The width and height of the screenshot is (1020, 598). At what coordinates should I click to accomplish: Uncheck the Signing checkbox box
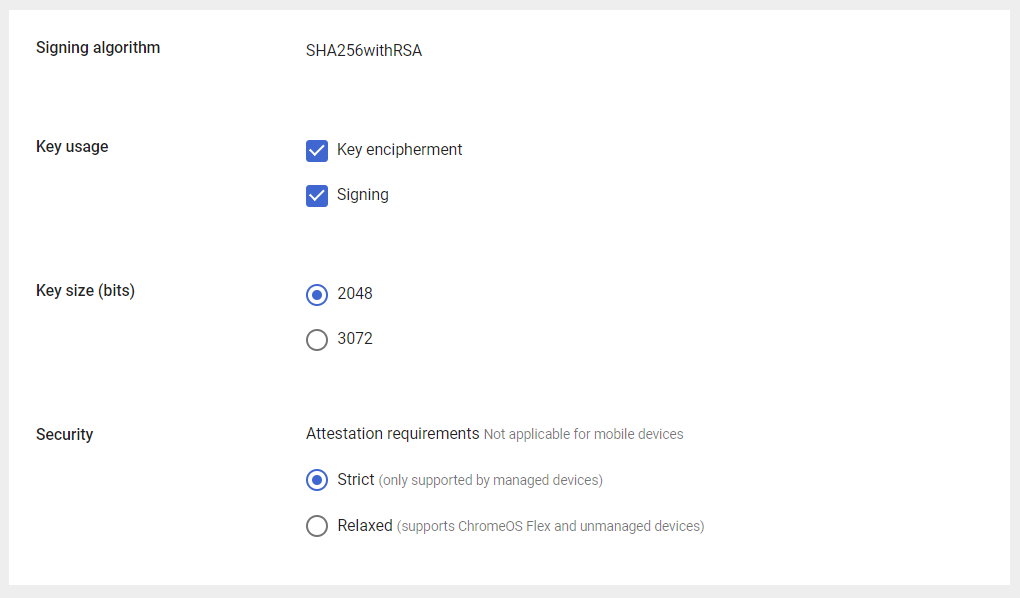coord(317,196)
